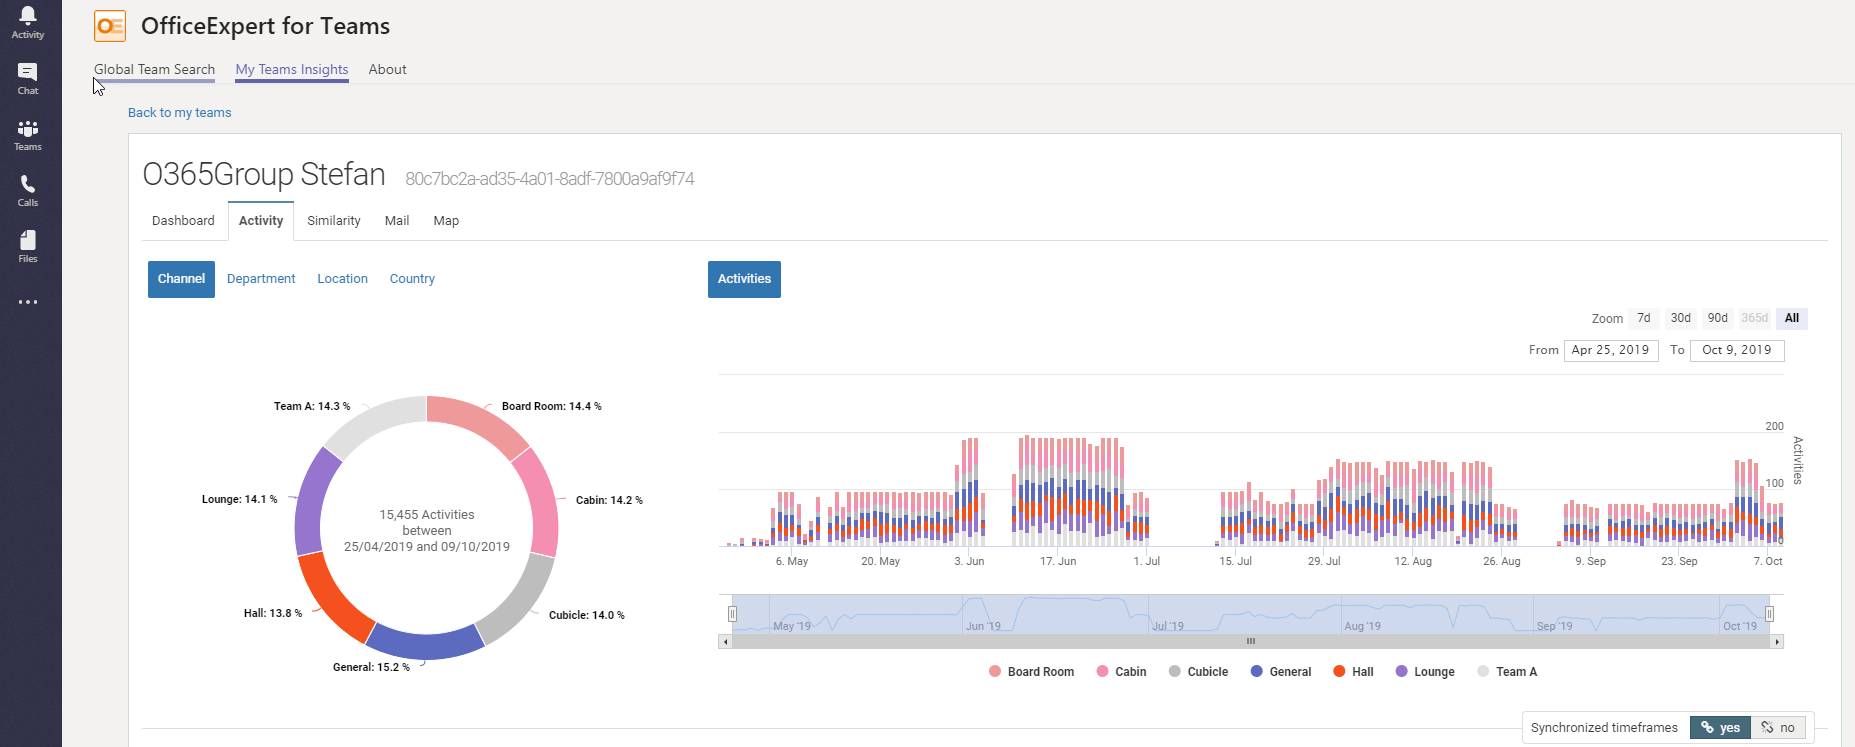The height and width of the screenshot is (747, 1855).
Task: Open the To date field
Action: coord(1736,350)
